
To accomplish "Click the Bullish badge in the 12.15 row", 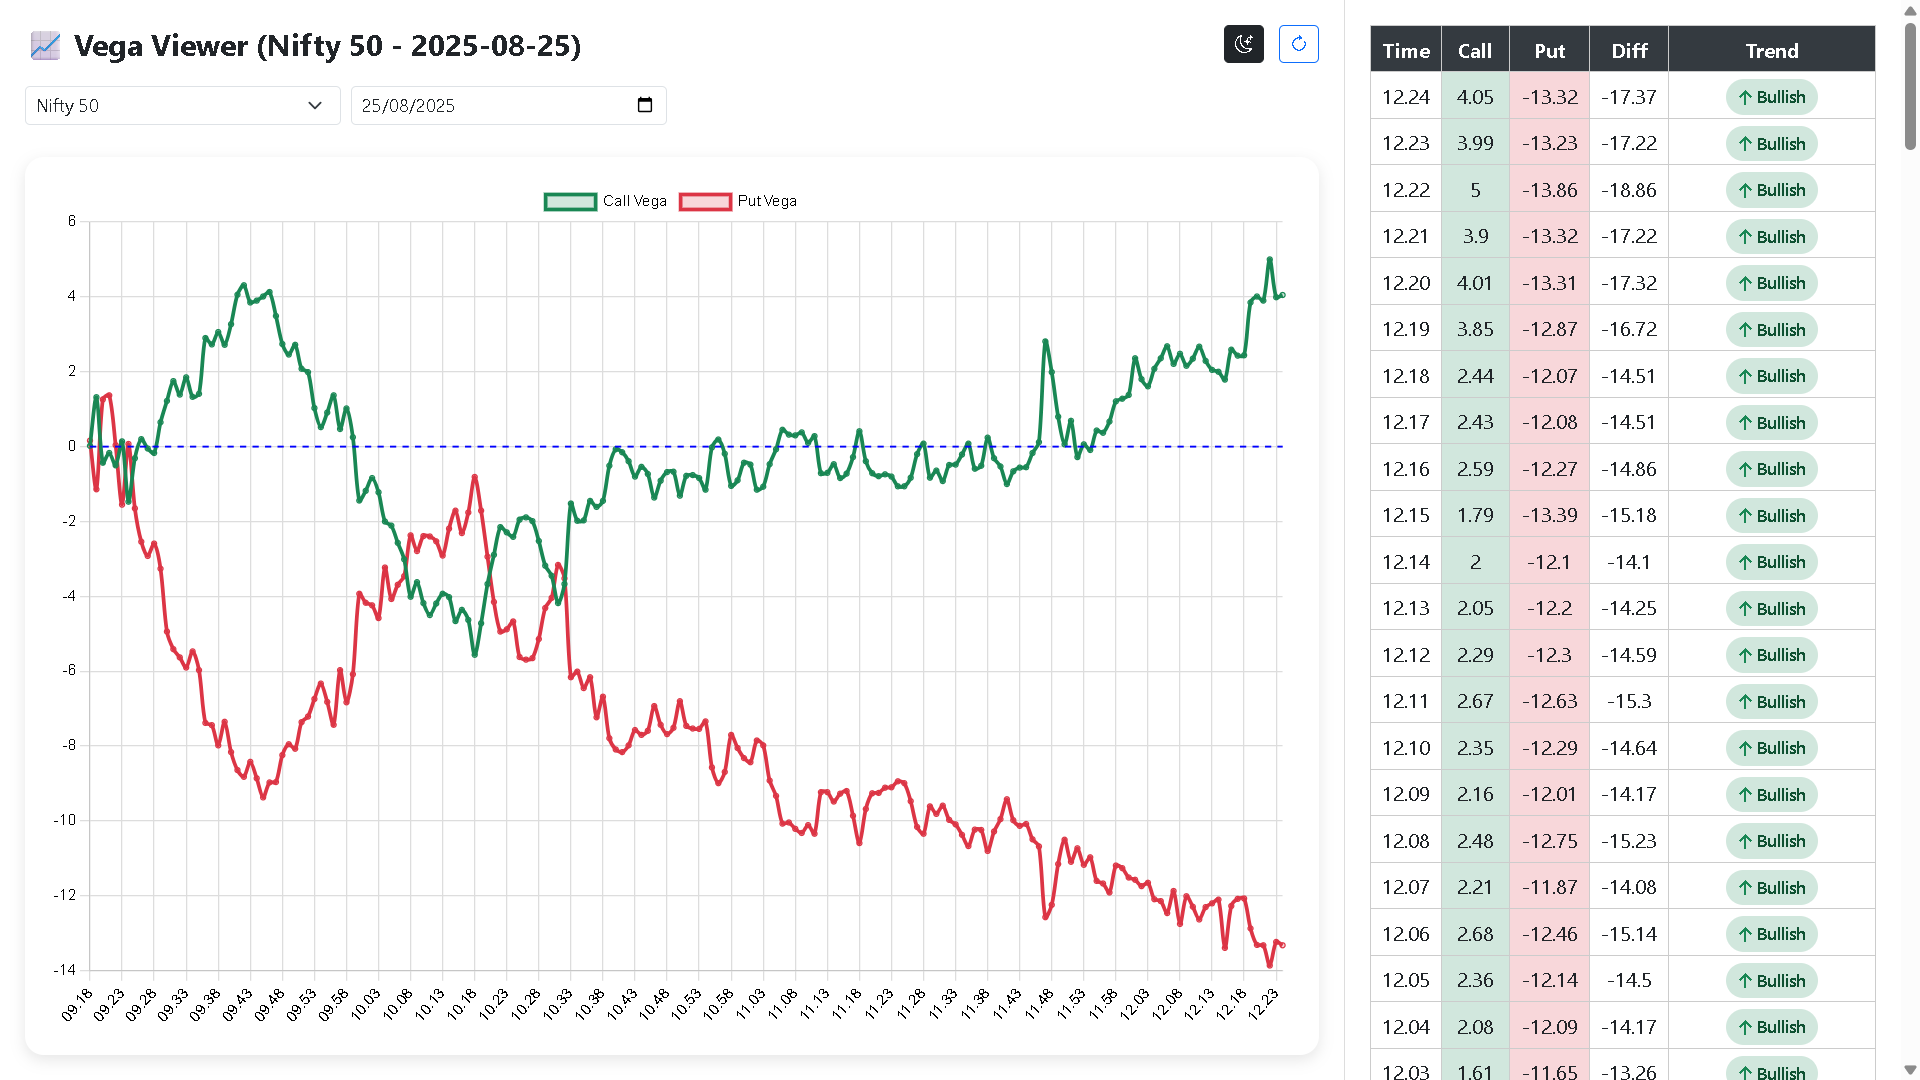I will point(1771,515).
